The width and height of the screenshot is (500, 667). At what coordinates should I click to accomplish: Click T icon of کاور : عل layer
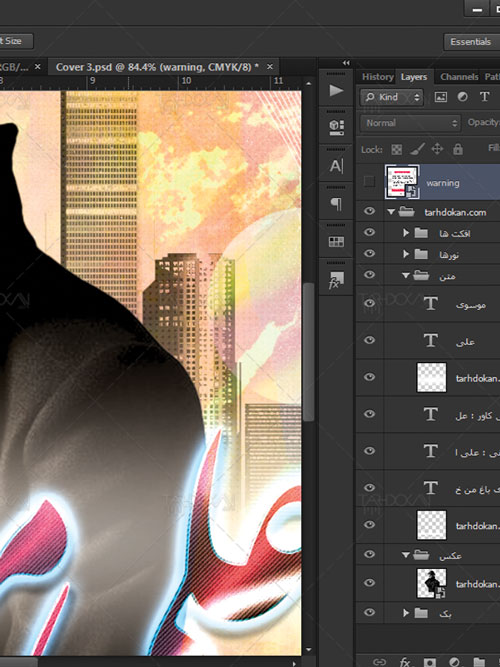coord(431,414)
